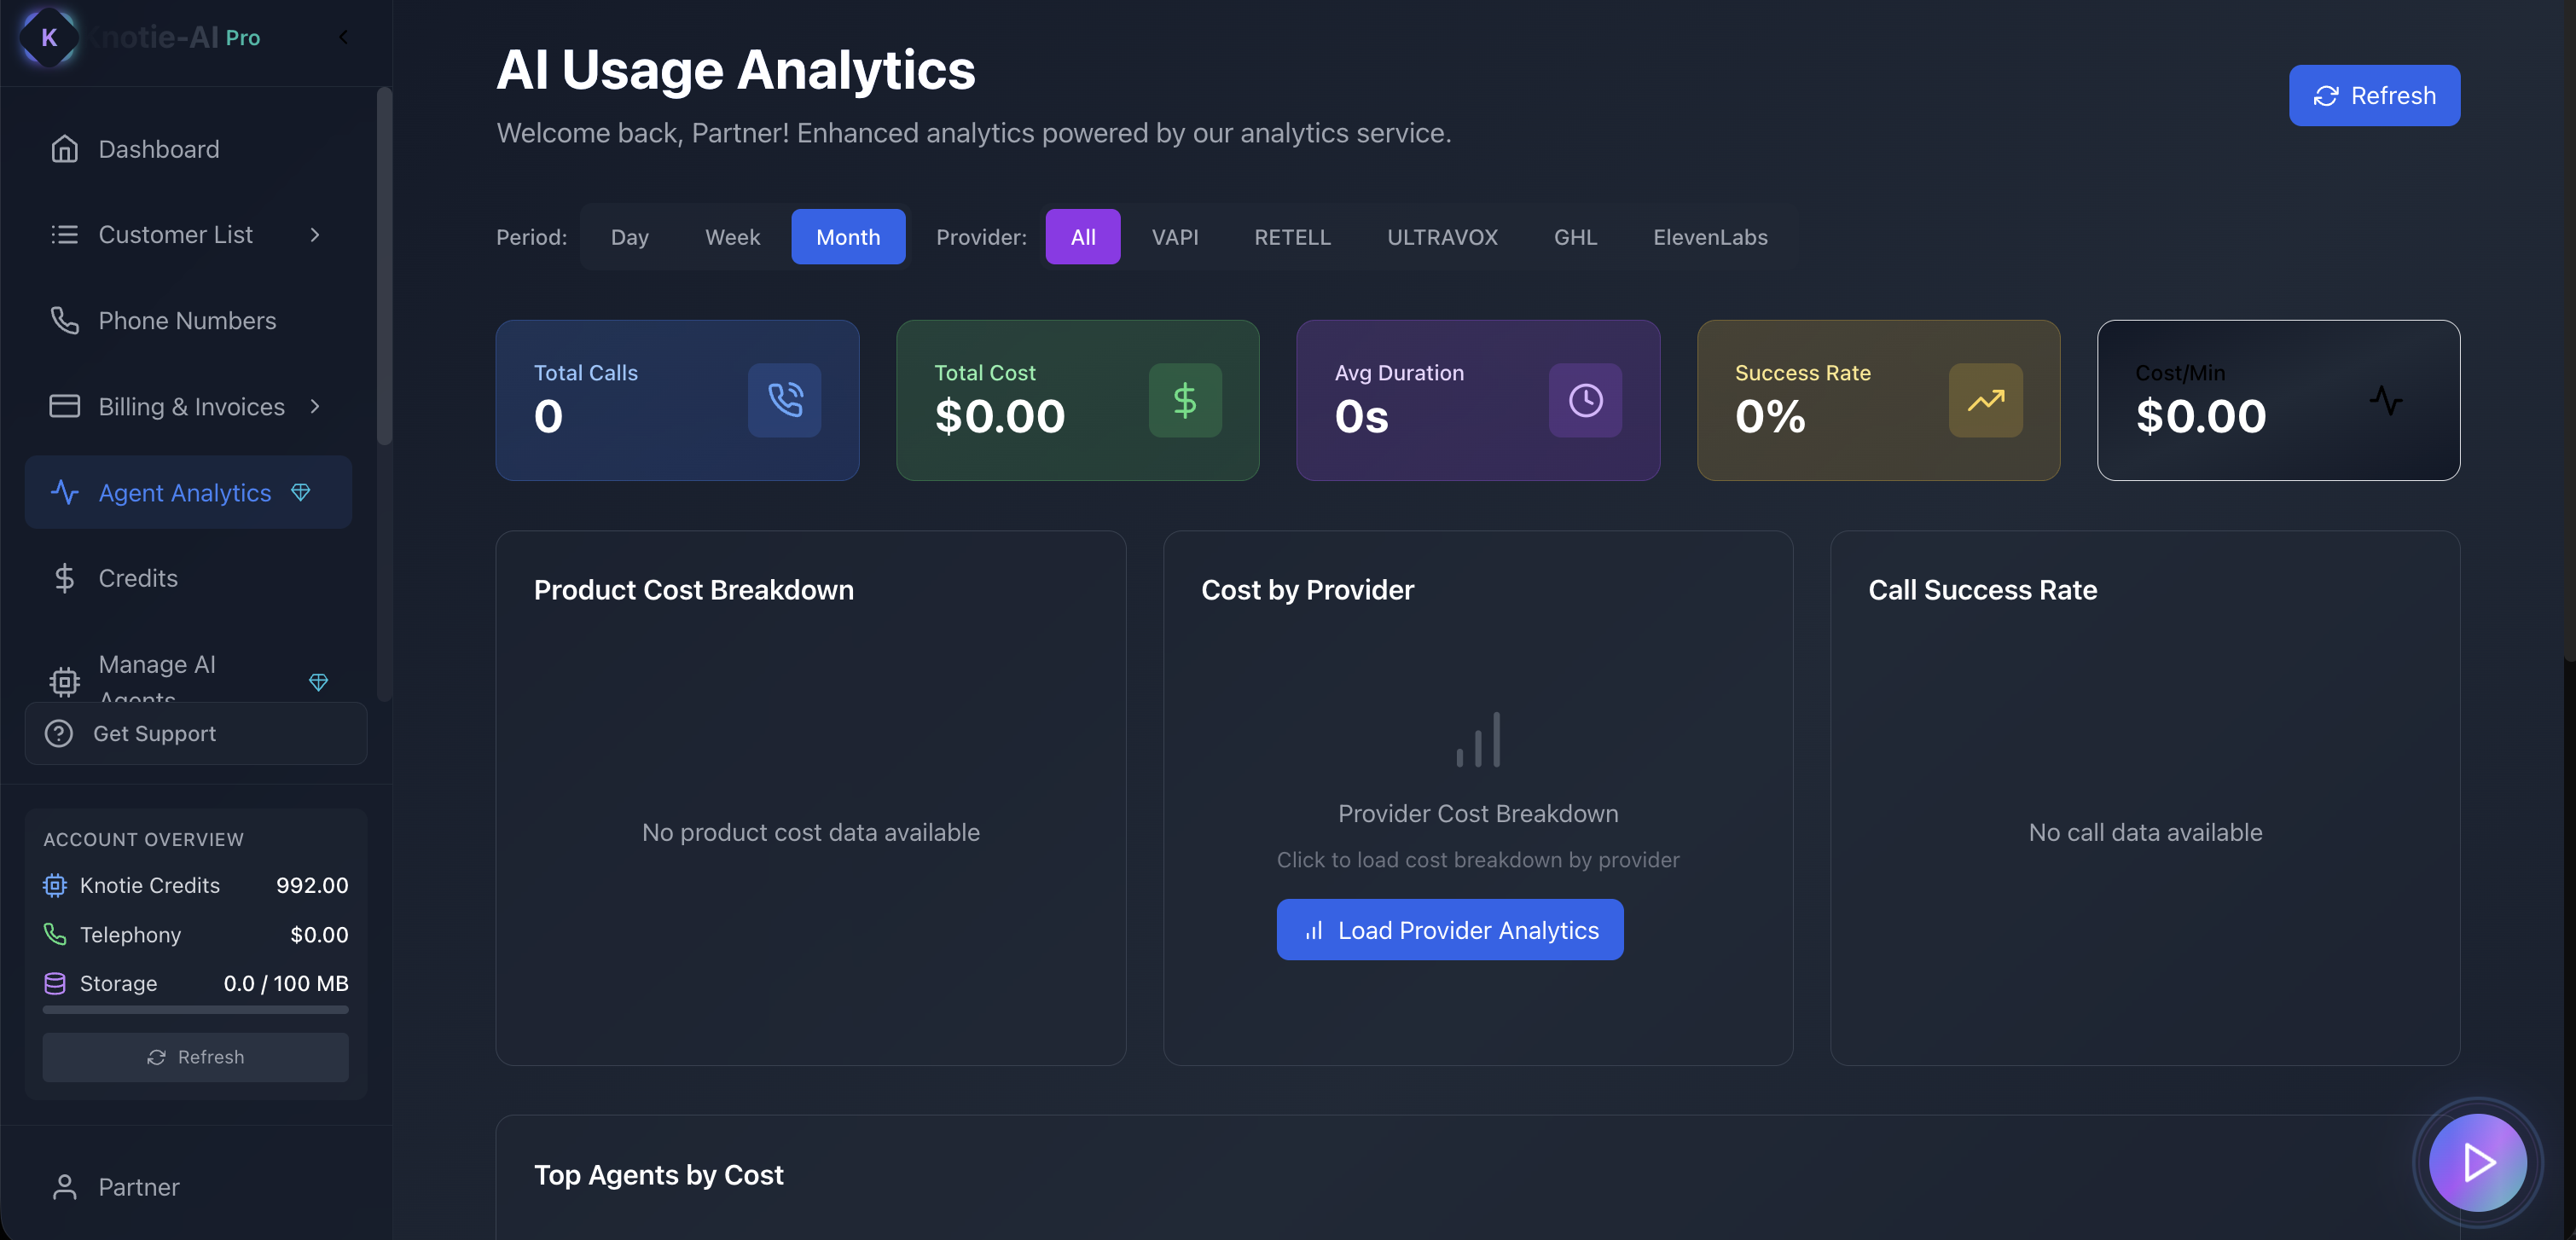Screen dimensions: 2576x1240
Task: Click the Total Calls phone icon
Action: pos(784,400)
